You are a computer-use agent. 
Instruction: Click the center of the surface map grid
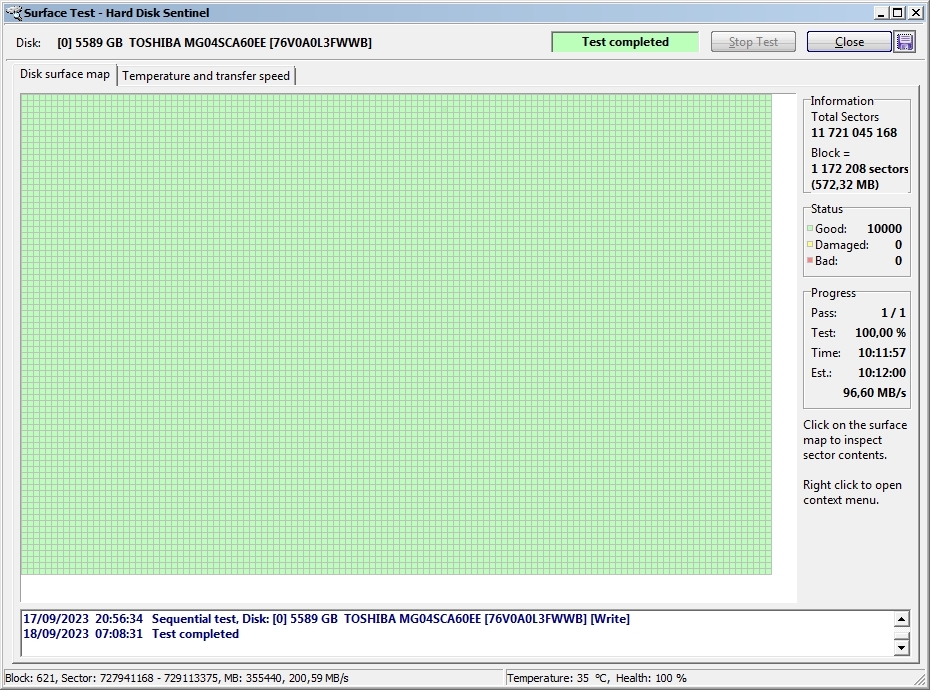396,334
